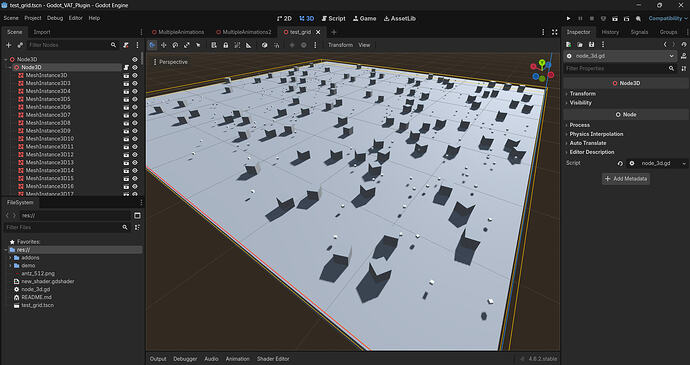Hide the MeshInstance3D5 node
The image size is (690, 365).
(x=135, y=99)
